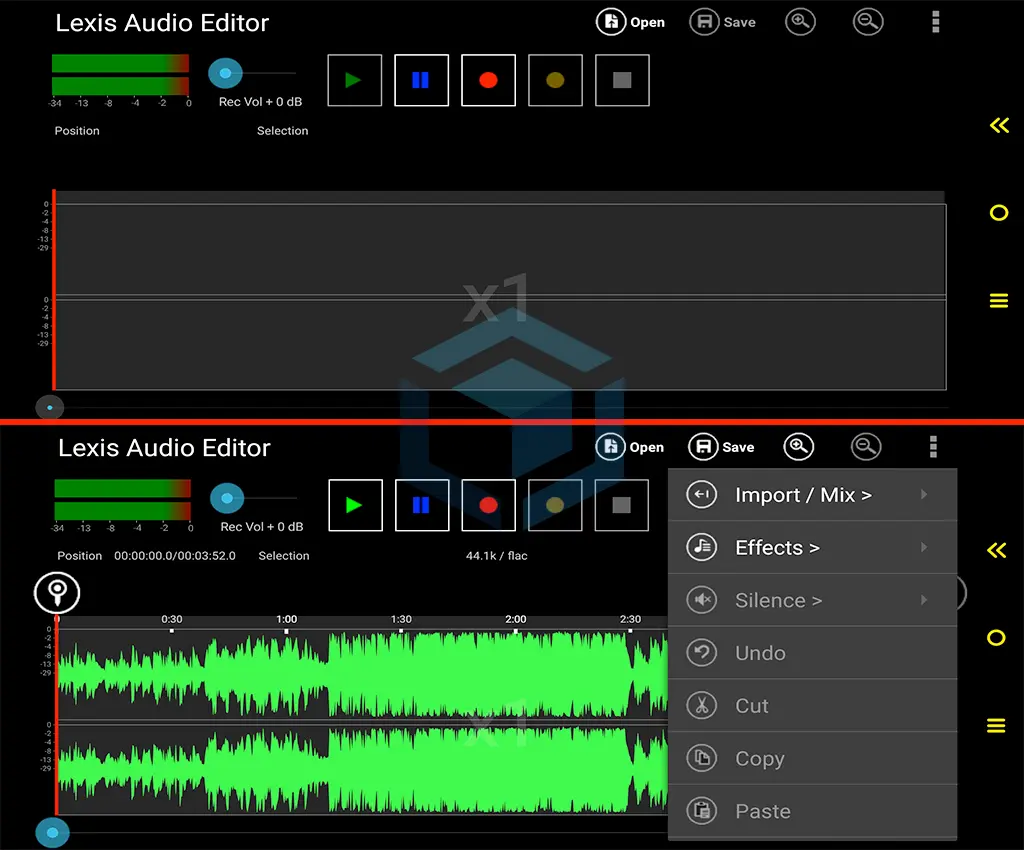Click Open icon in top editor
Viewport: 1024px width, 850px height.
click(x=611, y=22)
